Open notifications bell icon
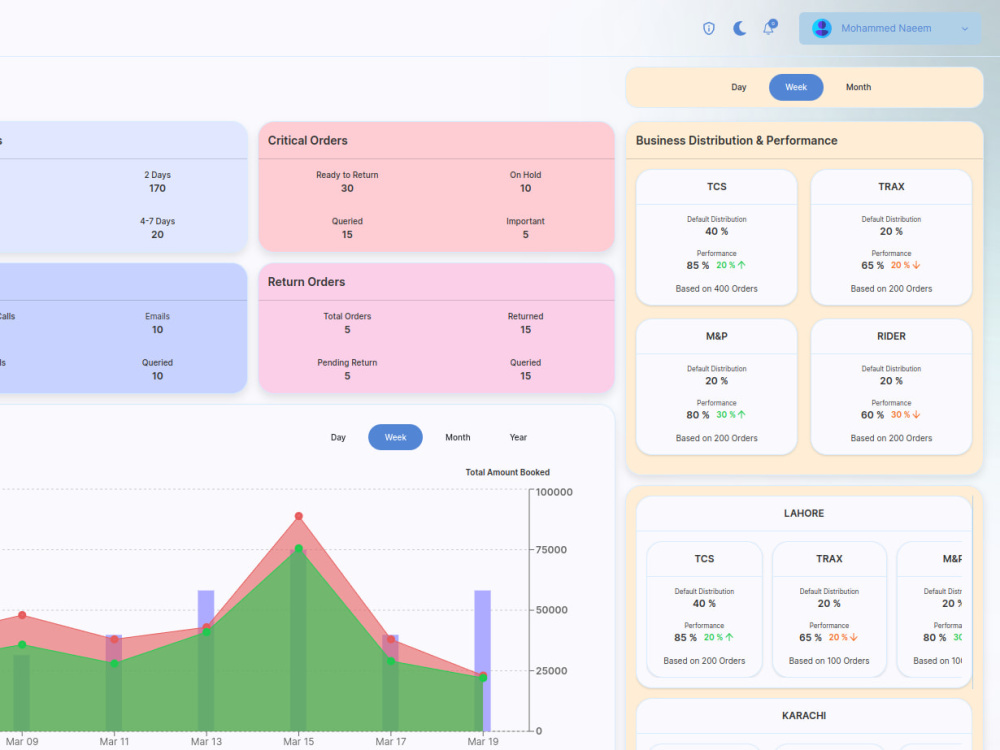The height and width of the screenshot is (750, 1000). (770, 27)
